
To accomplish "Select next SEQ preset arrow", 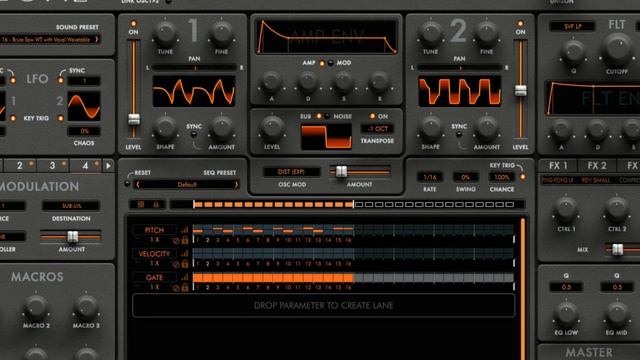I will 236,184.
